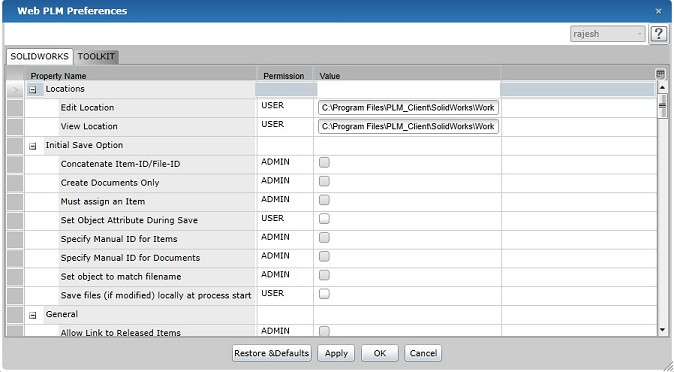The width and height of the screenshot is (674, 372).
Task: Open the column chooser grid icon
Action: 660,74
